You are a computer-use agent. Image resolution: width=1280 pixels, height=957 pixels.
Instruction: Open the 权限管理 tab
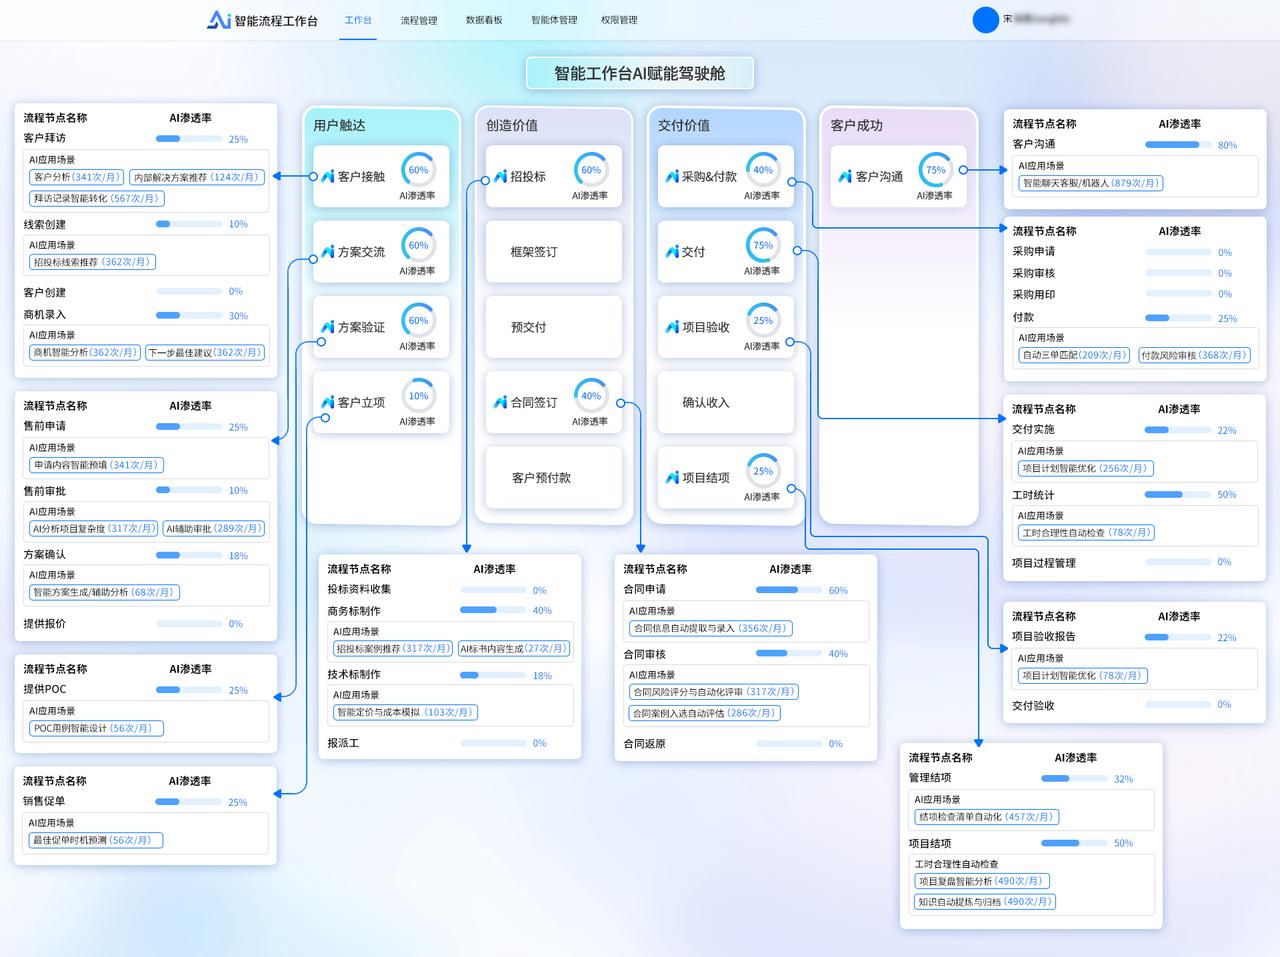(619, 20)
